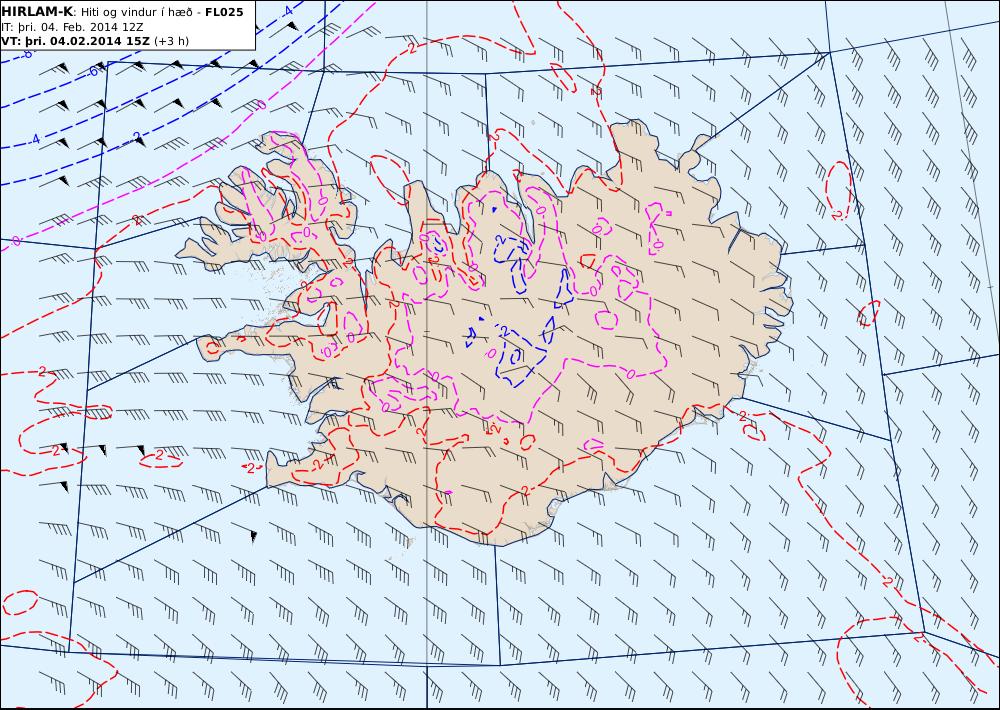Screen dimensions: 1000x710
Task: Click the blue -6 isotherm label
Action: 93,71
